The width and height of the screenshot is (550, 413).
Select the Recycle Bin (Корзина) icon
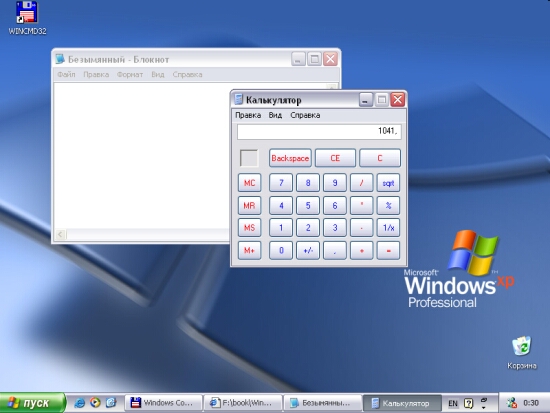522,353
